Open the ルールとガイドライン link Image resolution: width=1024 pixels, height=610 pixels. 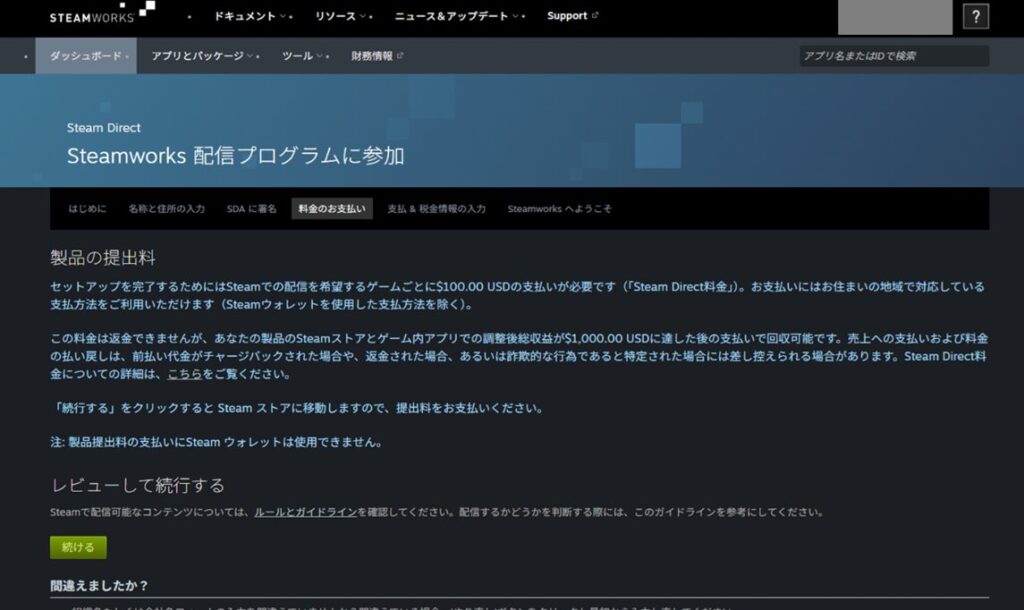305,512
